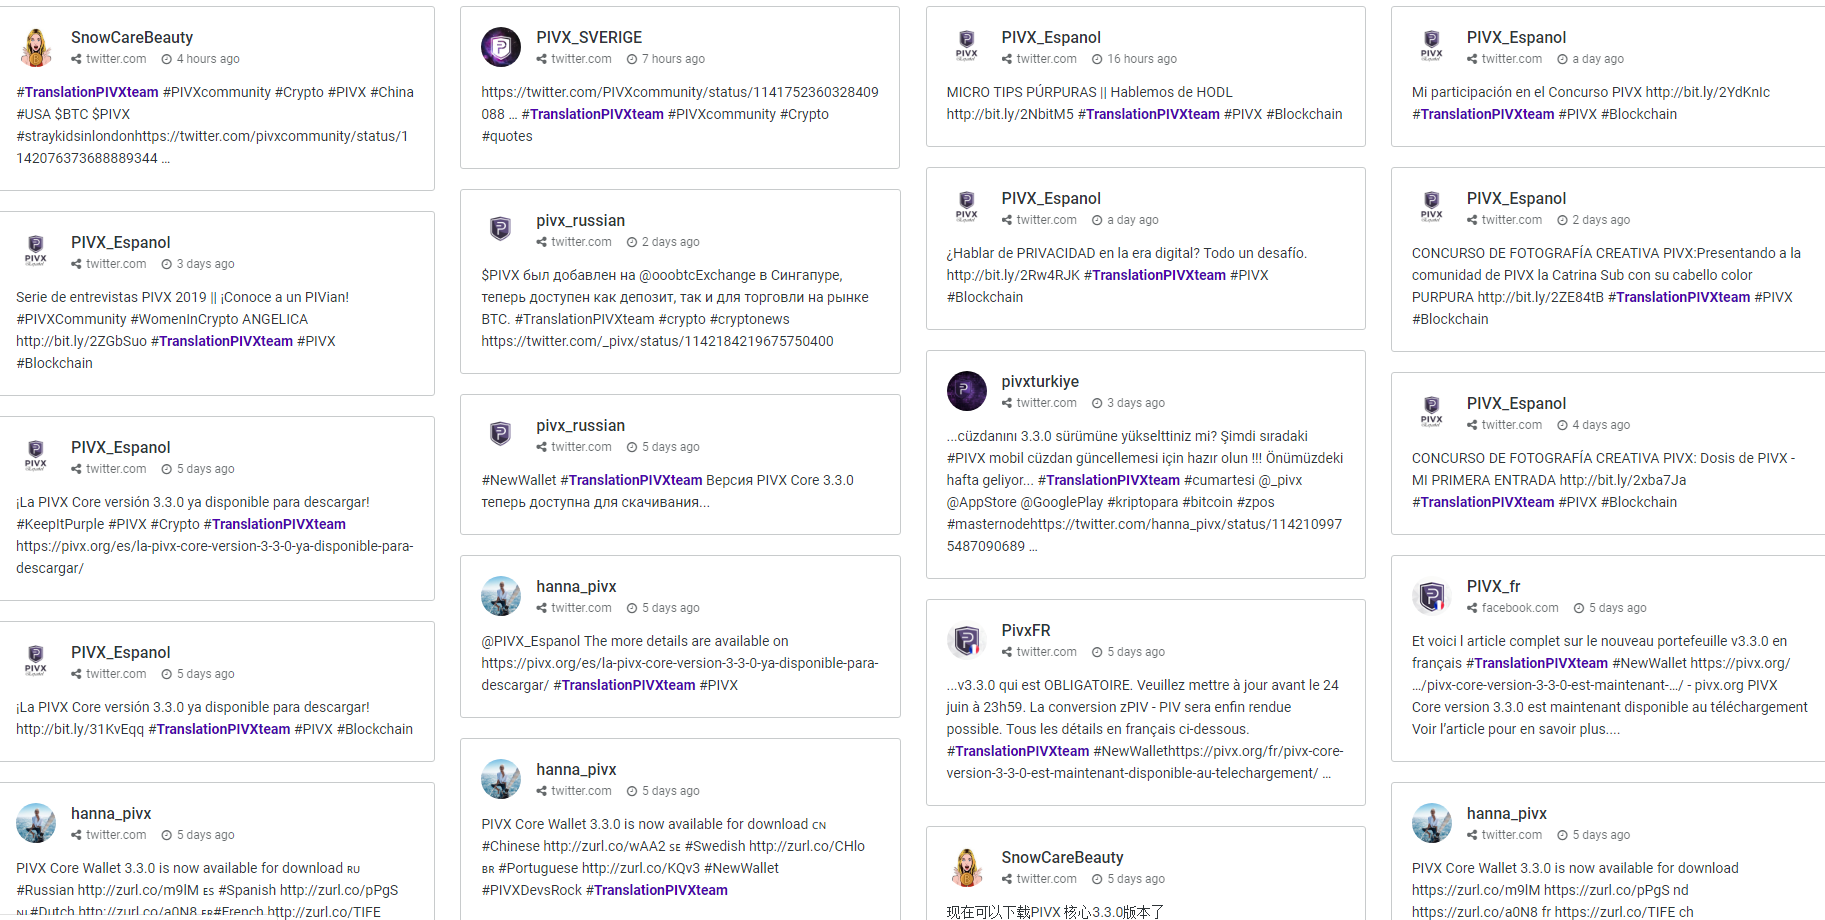This screenshot has width=1825, height=920.
Task: Click #TranslationPIVXteam hashtag in PIVX_fr post
Action: pyautogui.click(x=1537, y=663)
